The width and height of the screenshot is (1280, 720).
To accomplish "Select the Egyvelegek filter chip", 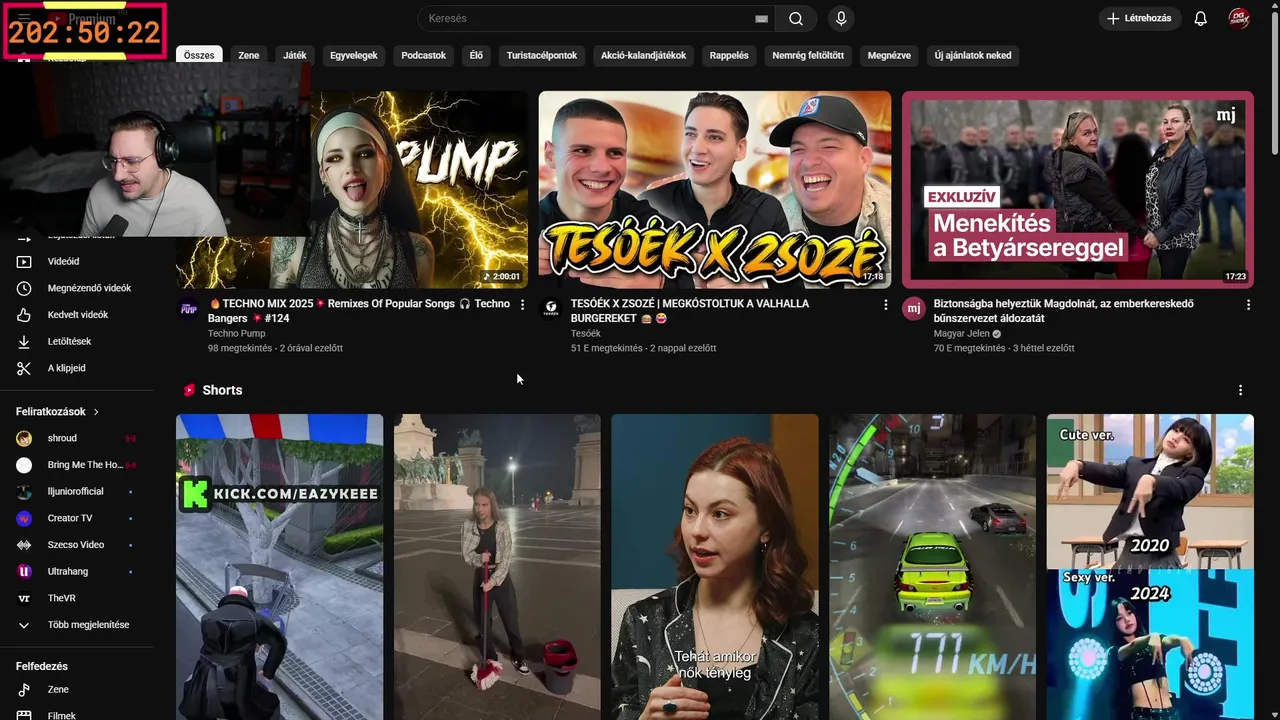I will tap(354, 56).
